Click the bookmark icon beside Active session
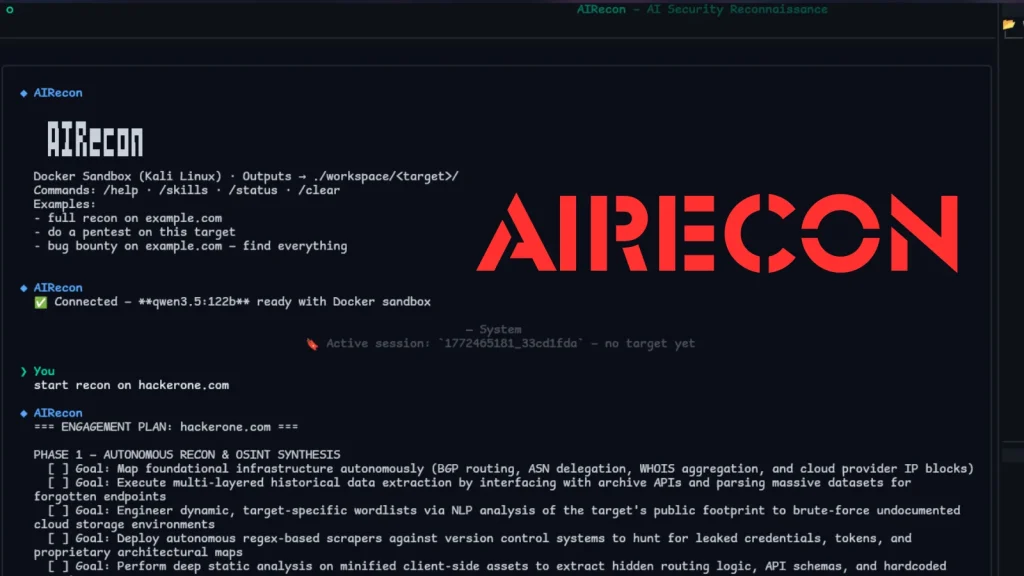1024x576 pixels. 312,344
